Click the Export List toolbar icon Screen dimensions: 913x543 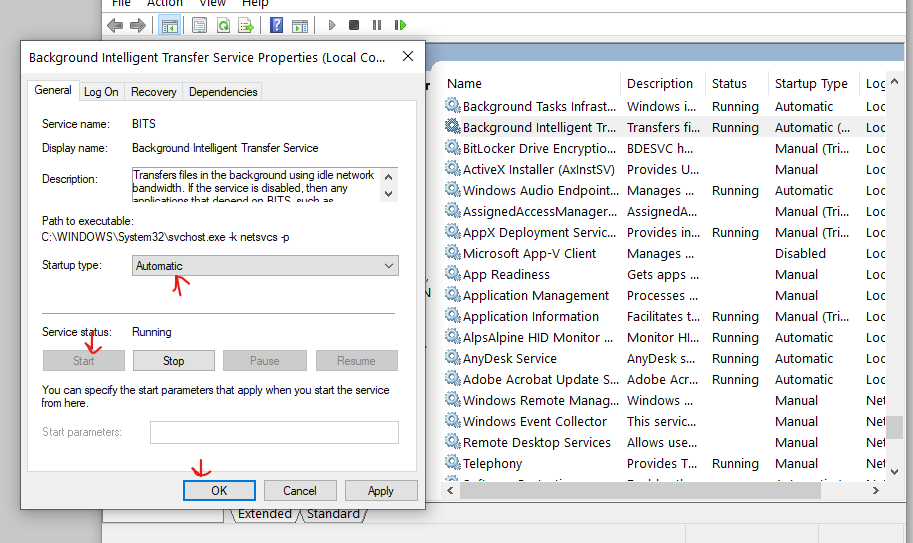point(246,26)
